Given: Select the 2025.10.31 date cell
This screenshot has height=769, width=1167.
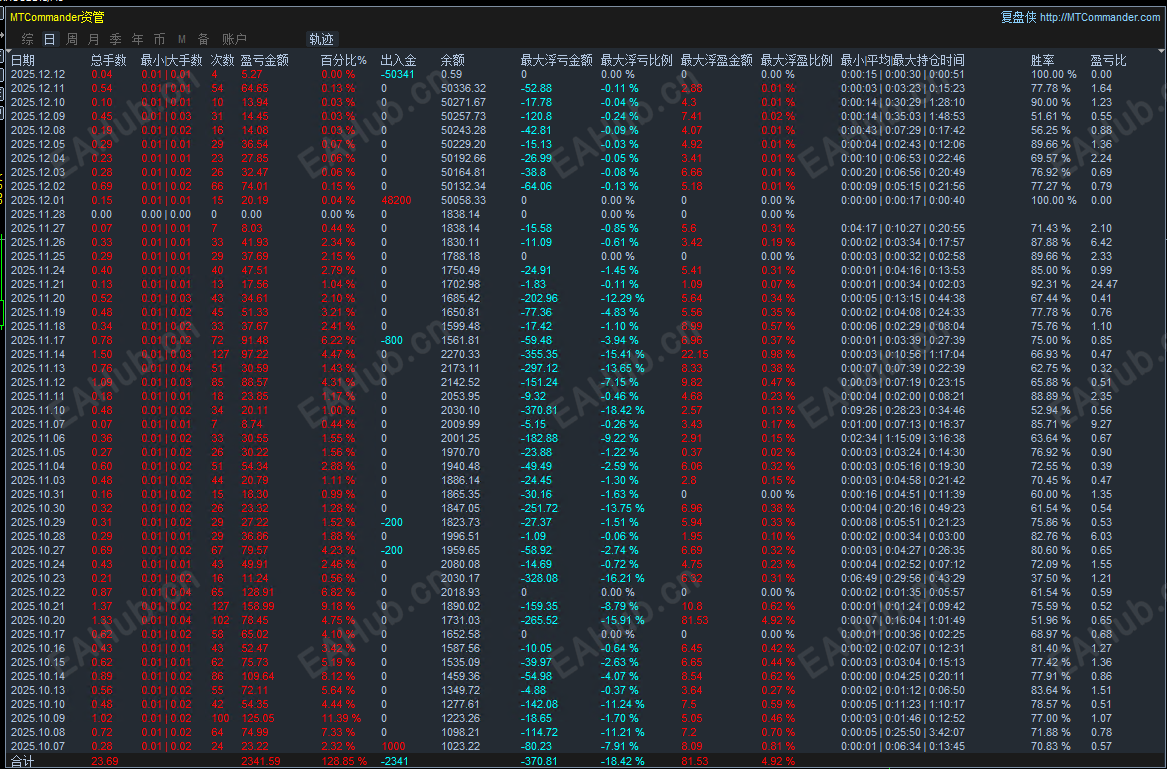Looking at the screenshot, I should (x=38, y=494).
